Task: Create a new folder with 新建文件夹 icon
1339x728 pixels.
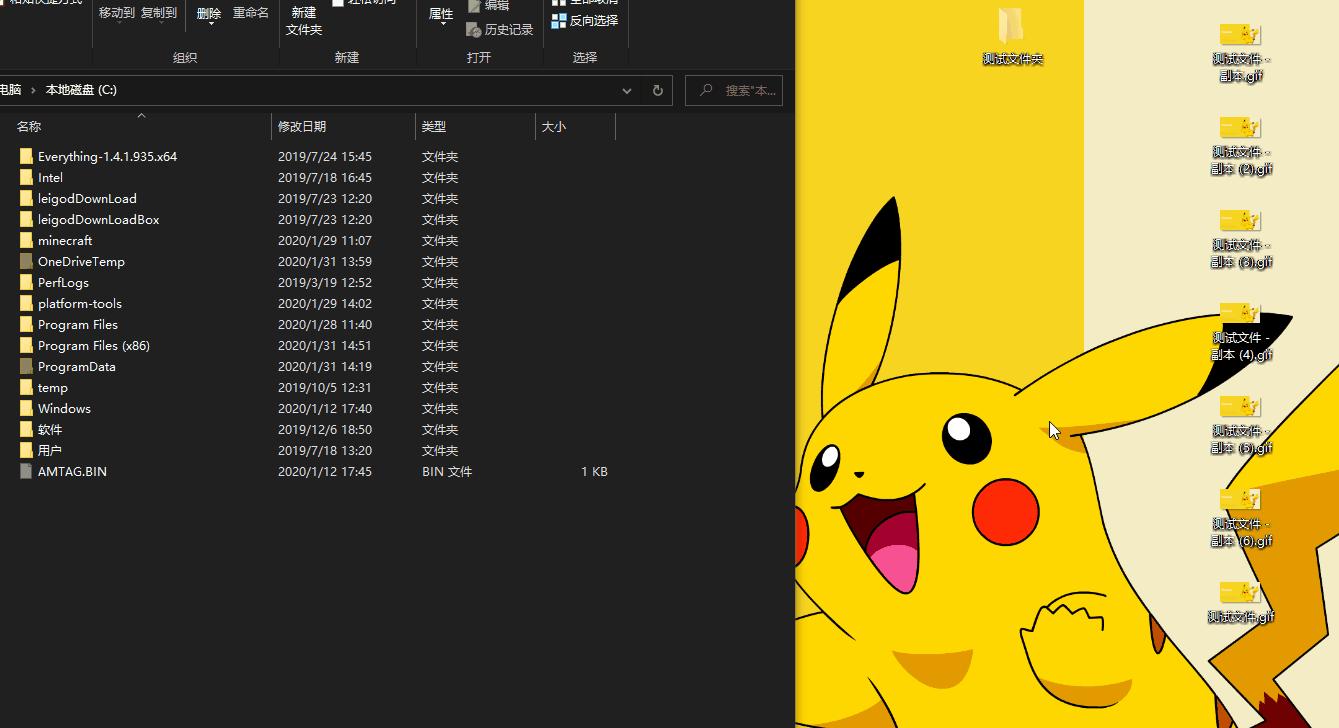Action: click(303, 22)
